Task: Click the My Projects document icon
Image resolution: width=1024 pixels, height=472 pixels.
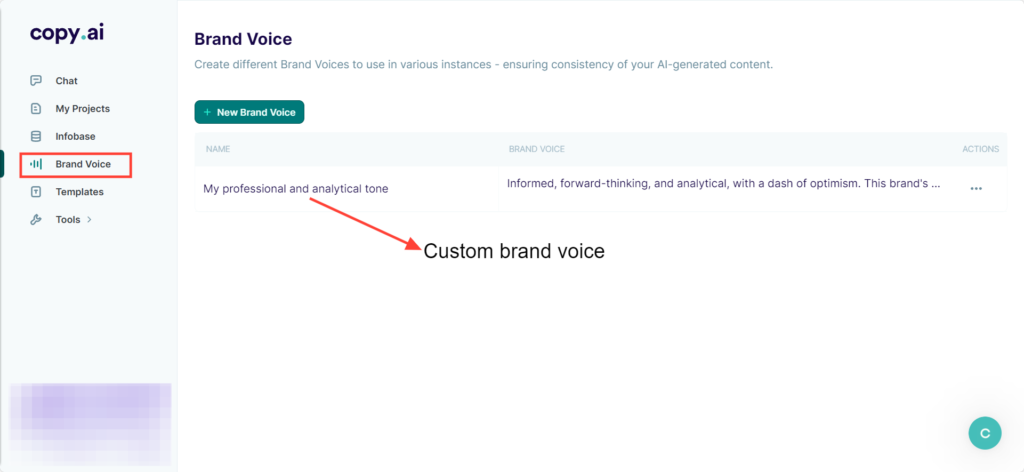Action: [36, 108]
